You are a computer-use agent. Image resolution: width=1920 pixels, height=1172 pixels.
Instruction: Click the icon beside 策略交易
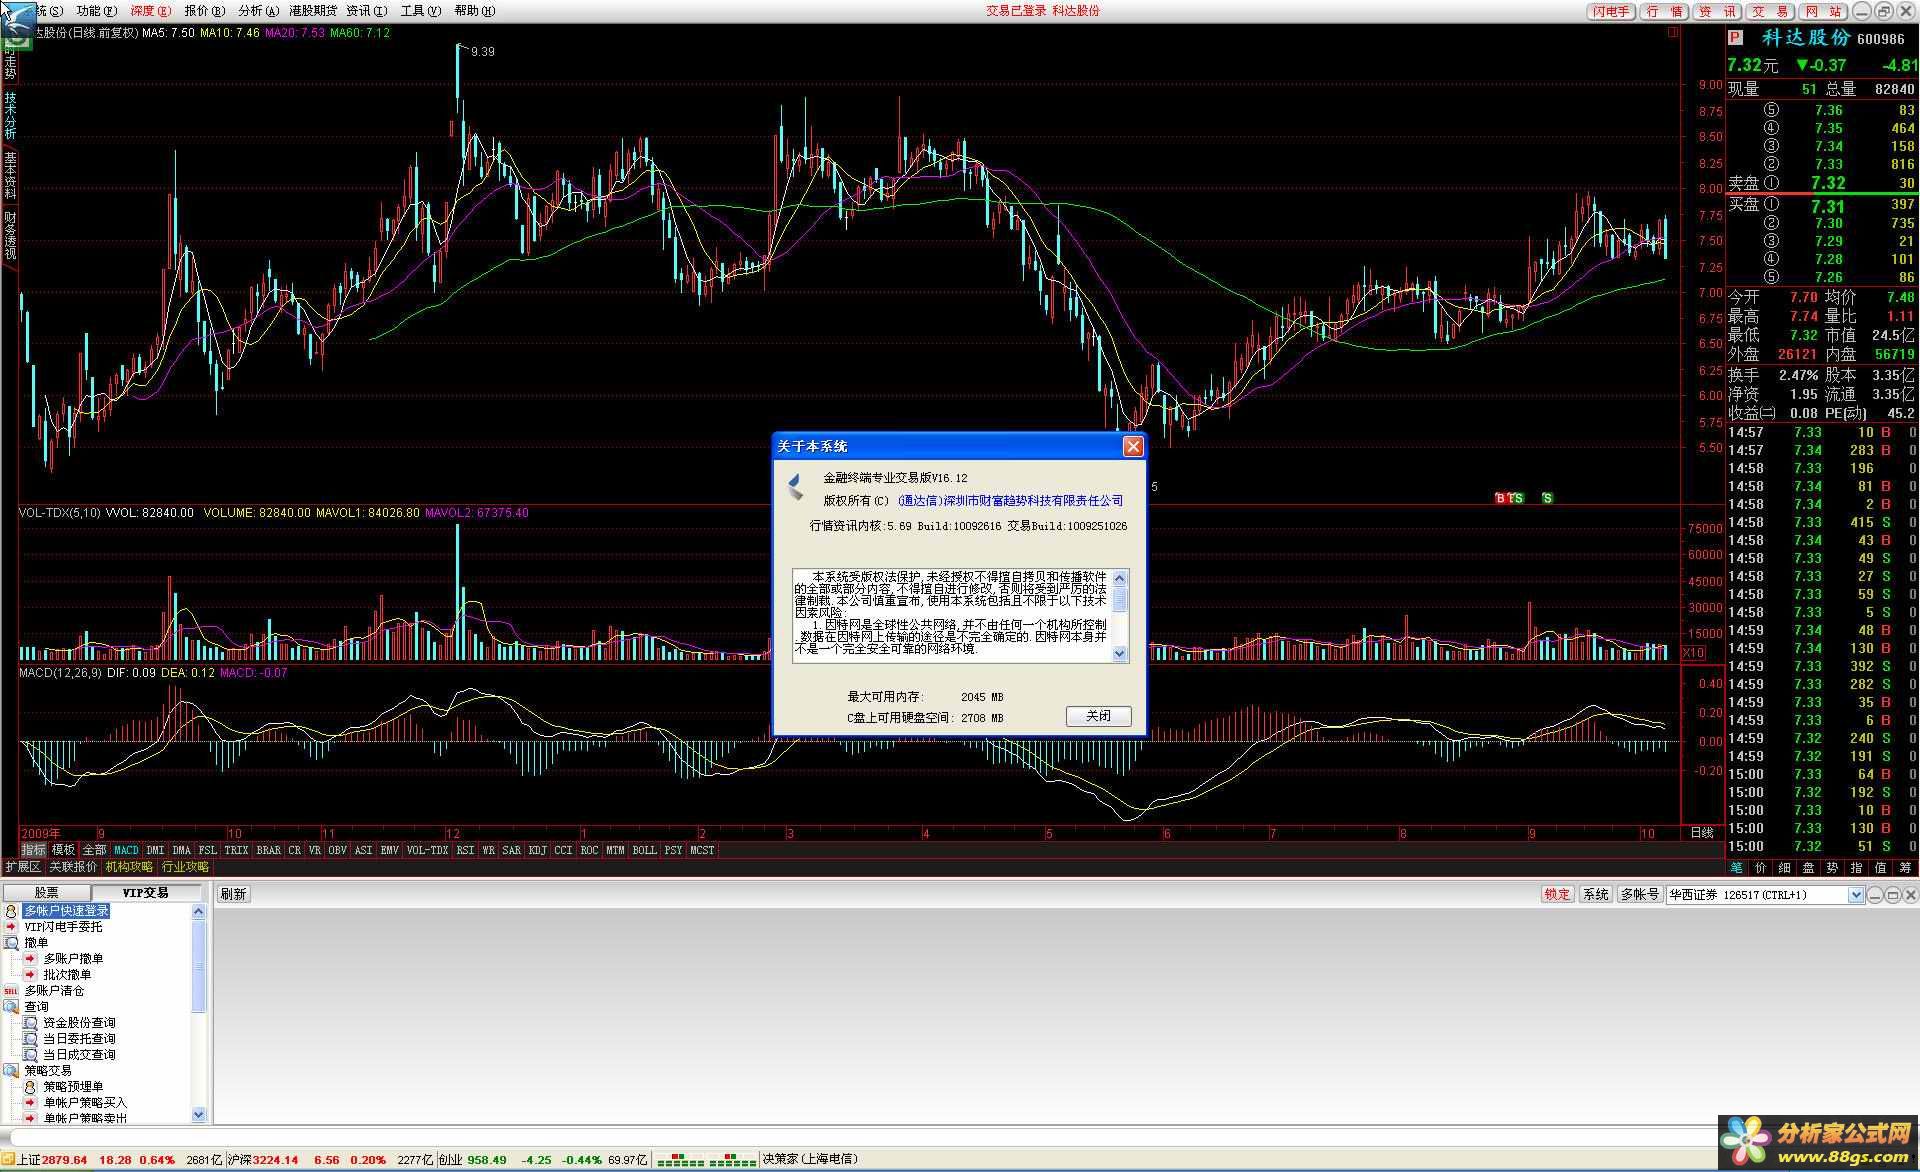pyautogui.click(x=11, y=1071)
